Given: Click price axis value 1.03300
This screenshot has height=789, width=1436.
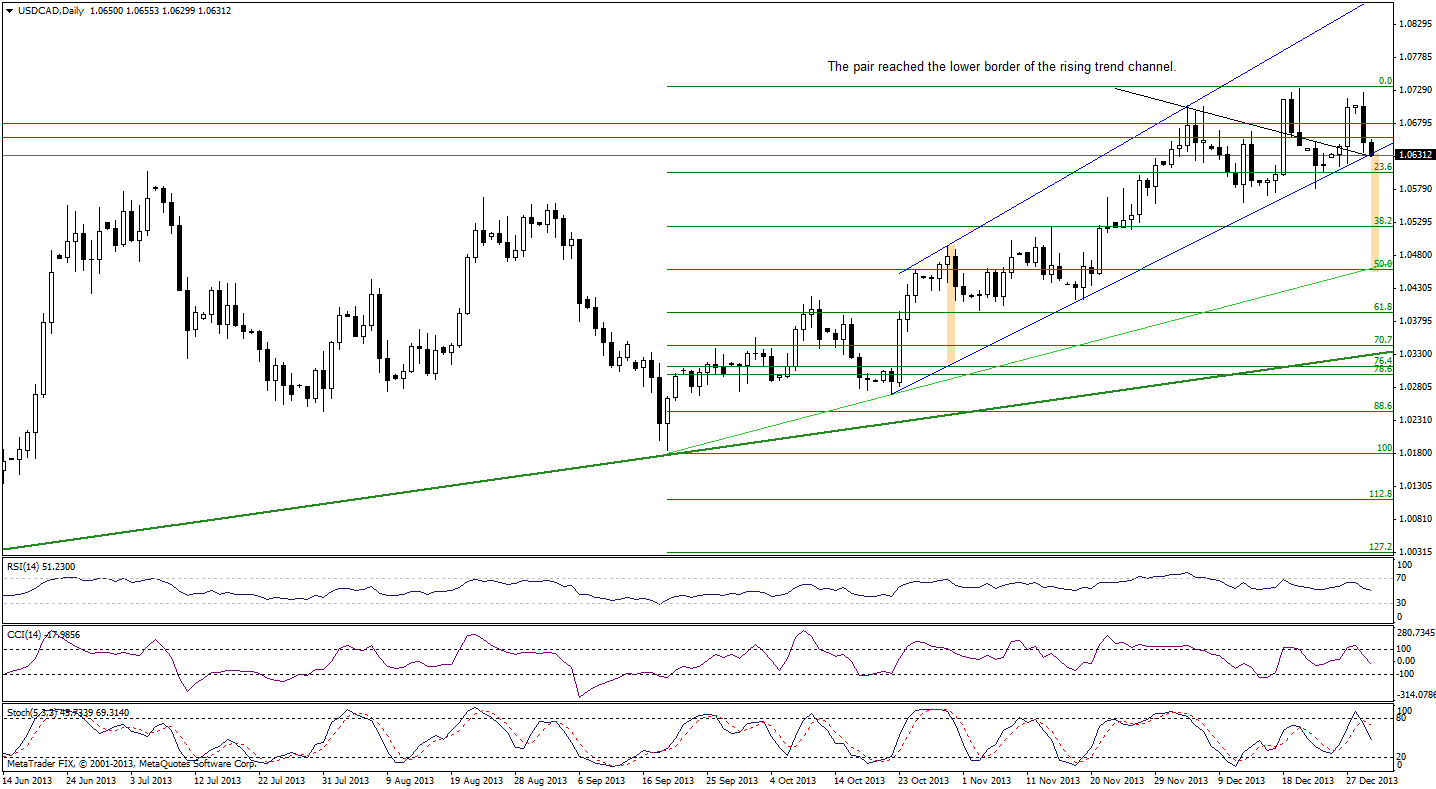Looking at the screenshot, I should pos(1415,353).
